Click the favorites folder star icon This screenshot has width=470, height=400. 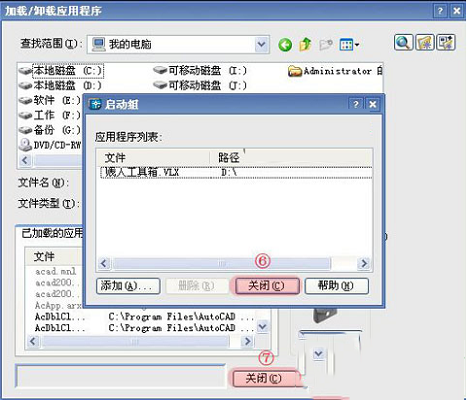(425, 42)
